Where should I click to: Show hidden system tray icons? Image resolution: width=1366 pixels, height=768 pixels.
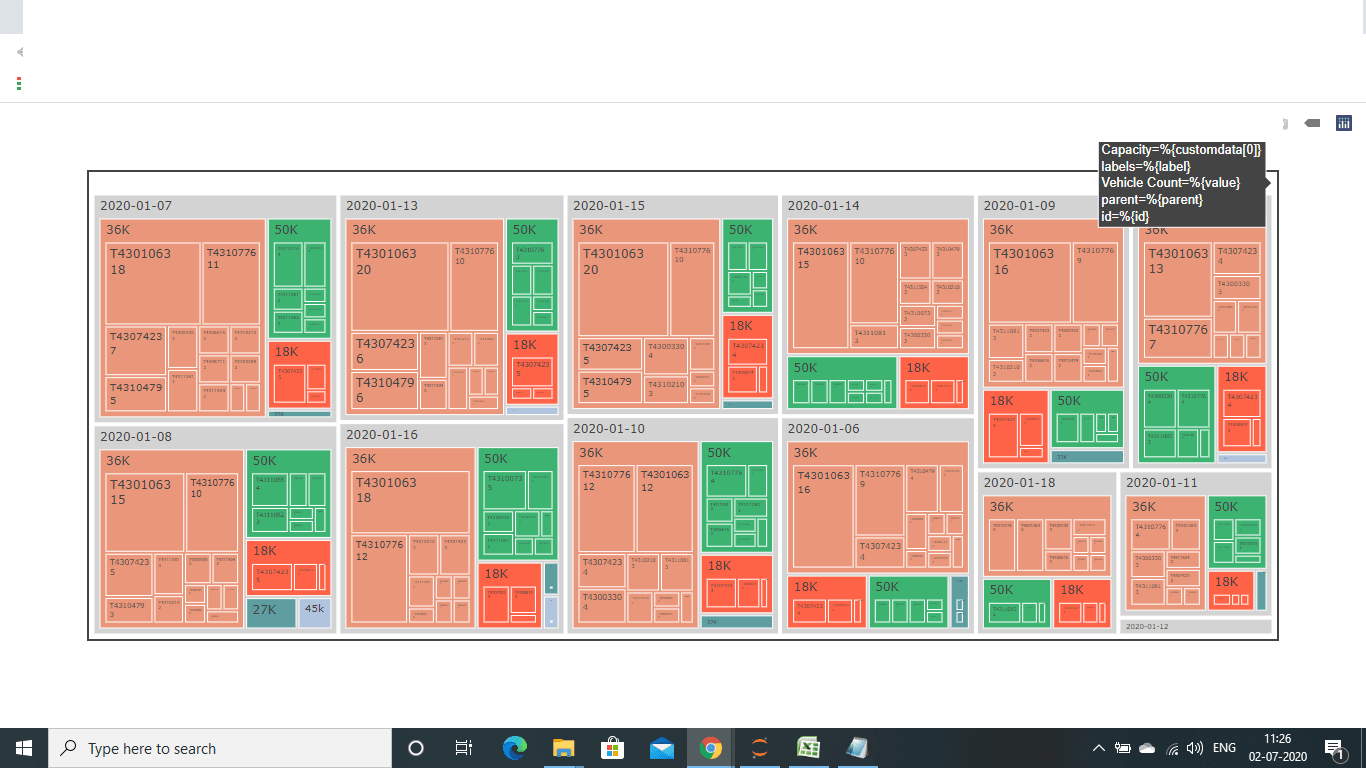tap(1099, 748)
